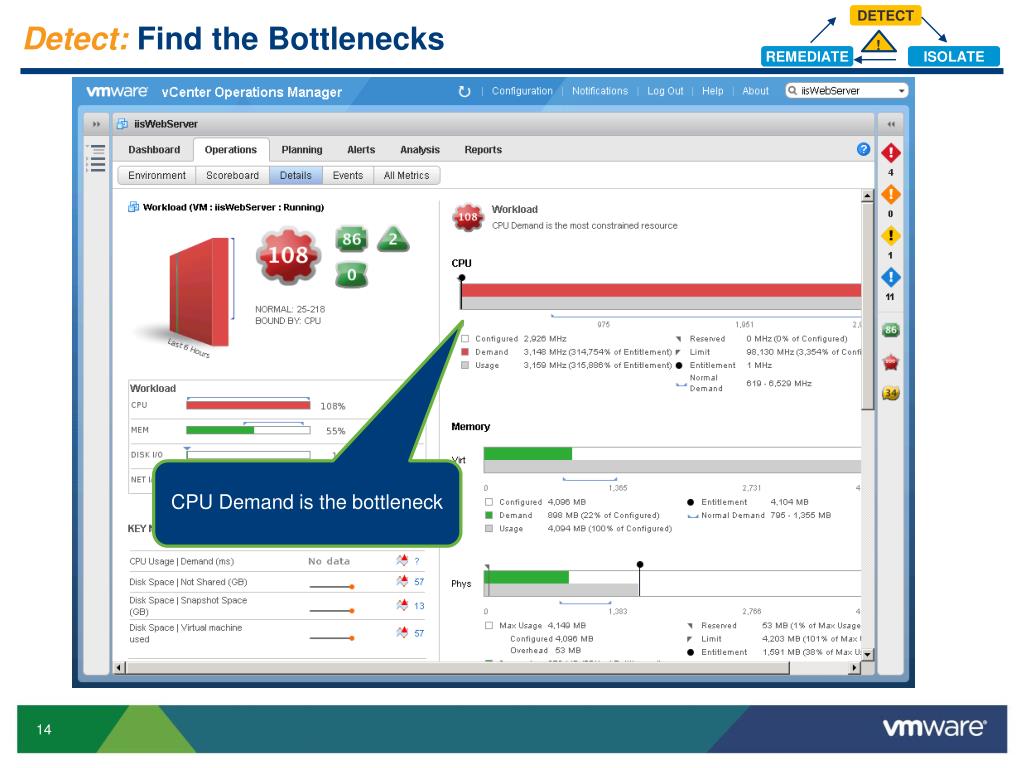Open the search box dropdown arrow
Viewport: 1024px width, 768px height.
[x=901, y=91]
